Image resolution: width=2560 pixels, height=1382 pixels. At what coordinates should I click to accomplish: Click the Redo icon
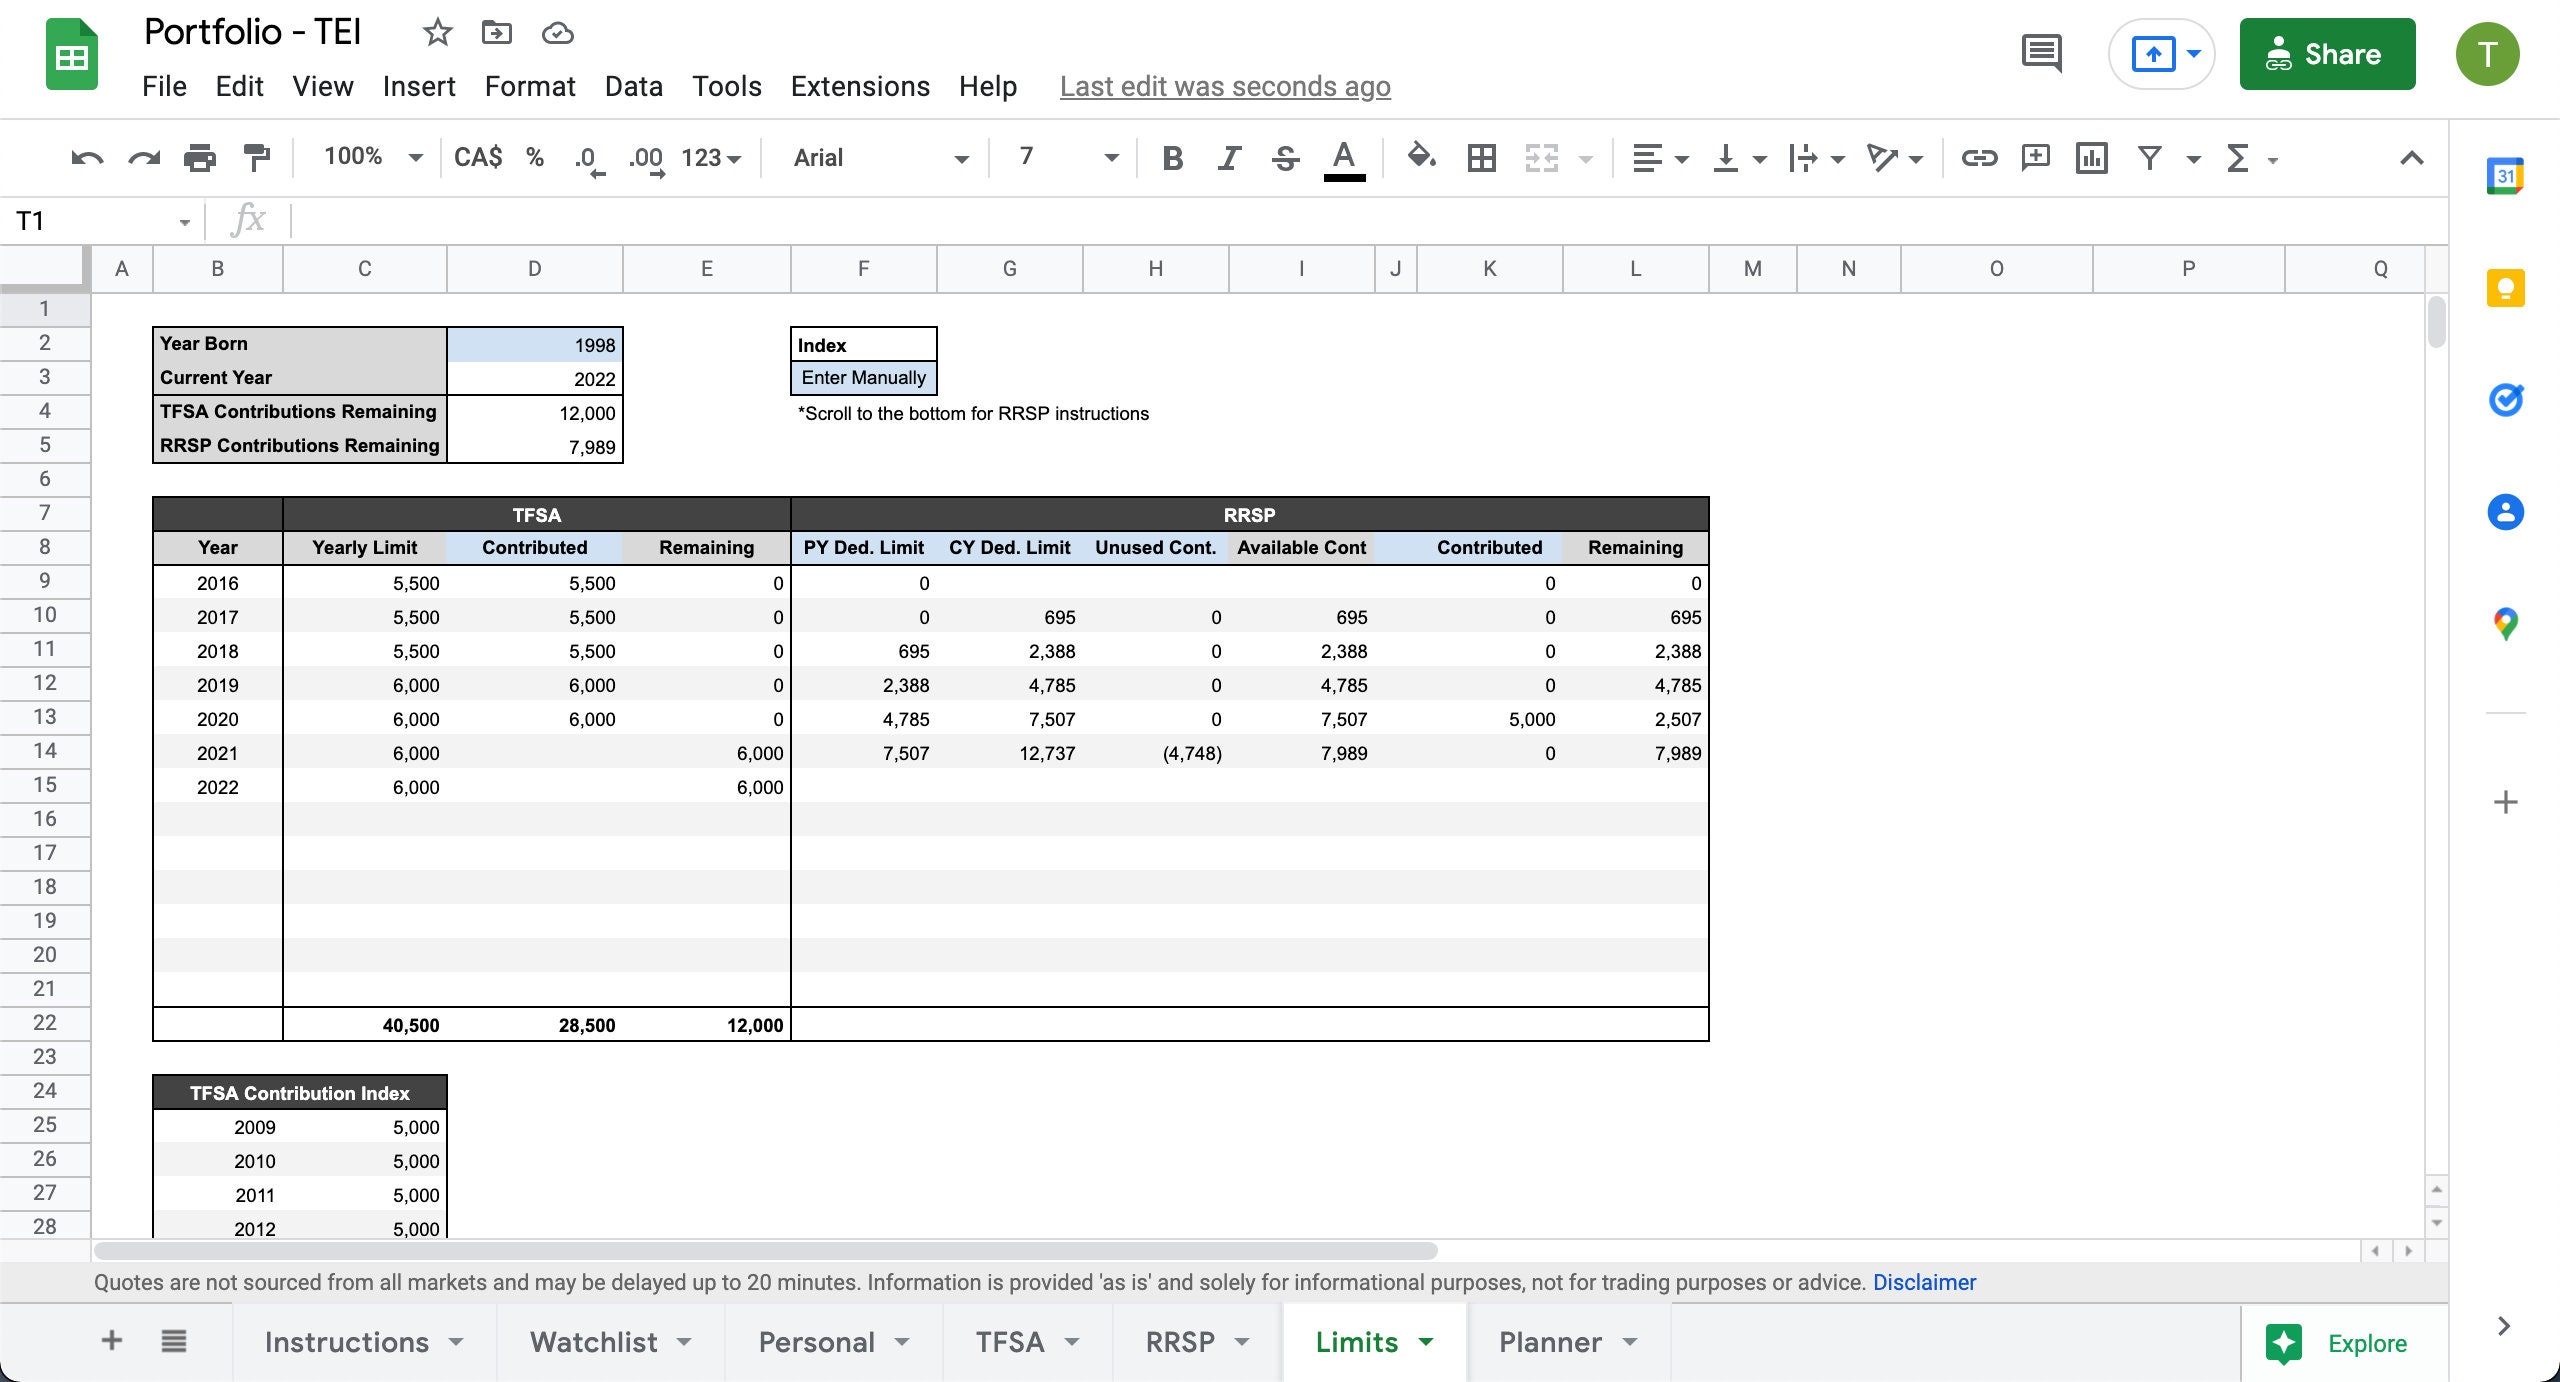[144, 158]
